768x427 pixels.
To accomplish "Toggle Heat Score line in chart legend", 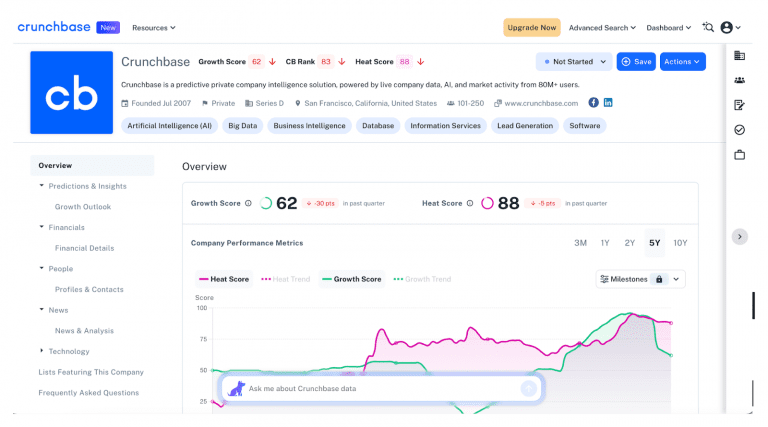I will [x=224, y=279].
